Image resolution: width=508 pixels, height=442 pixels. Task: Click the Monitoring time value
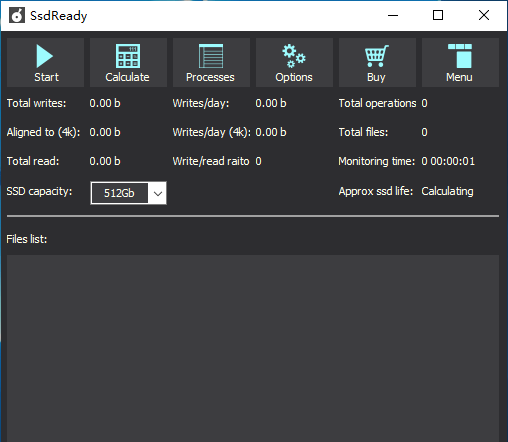pos(448,161)
